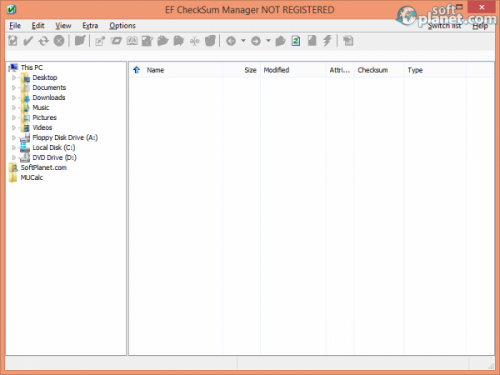Expand the Videos tree node
Image resolution: width=500 pixels, height=375 pixels.
[14, 128]
